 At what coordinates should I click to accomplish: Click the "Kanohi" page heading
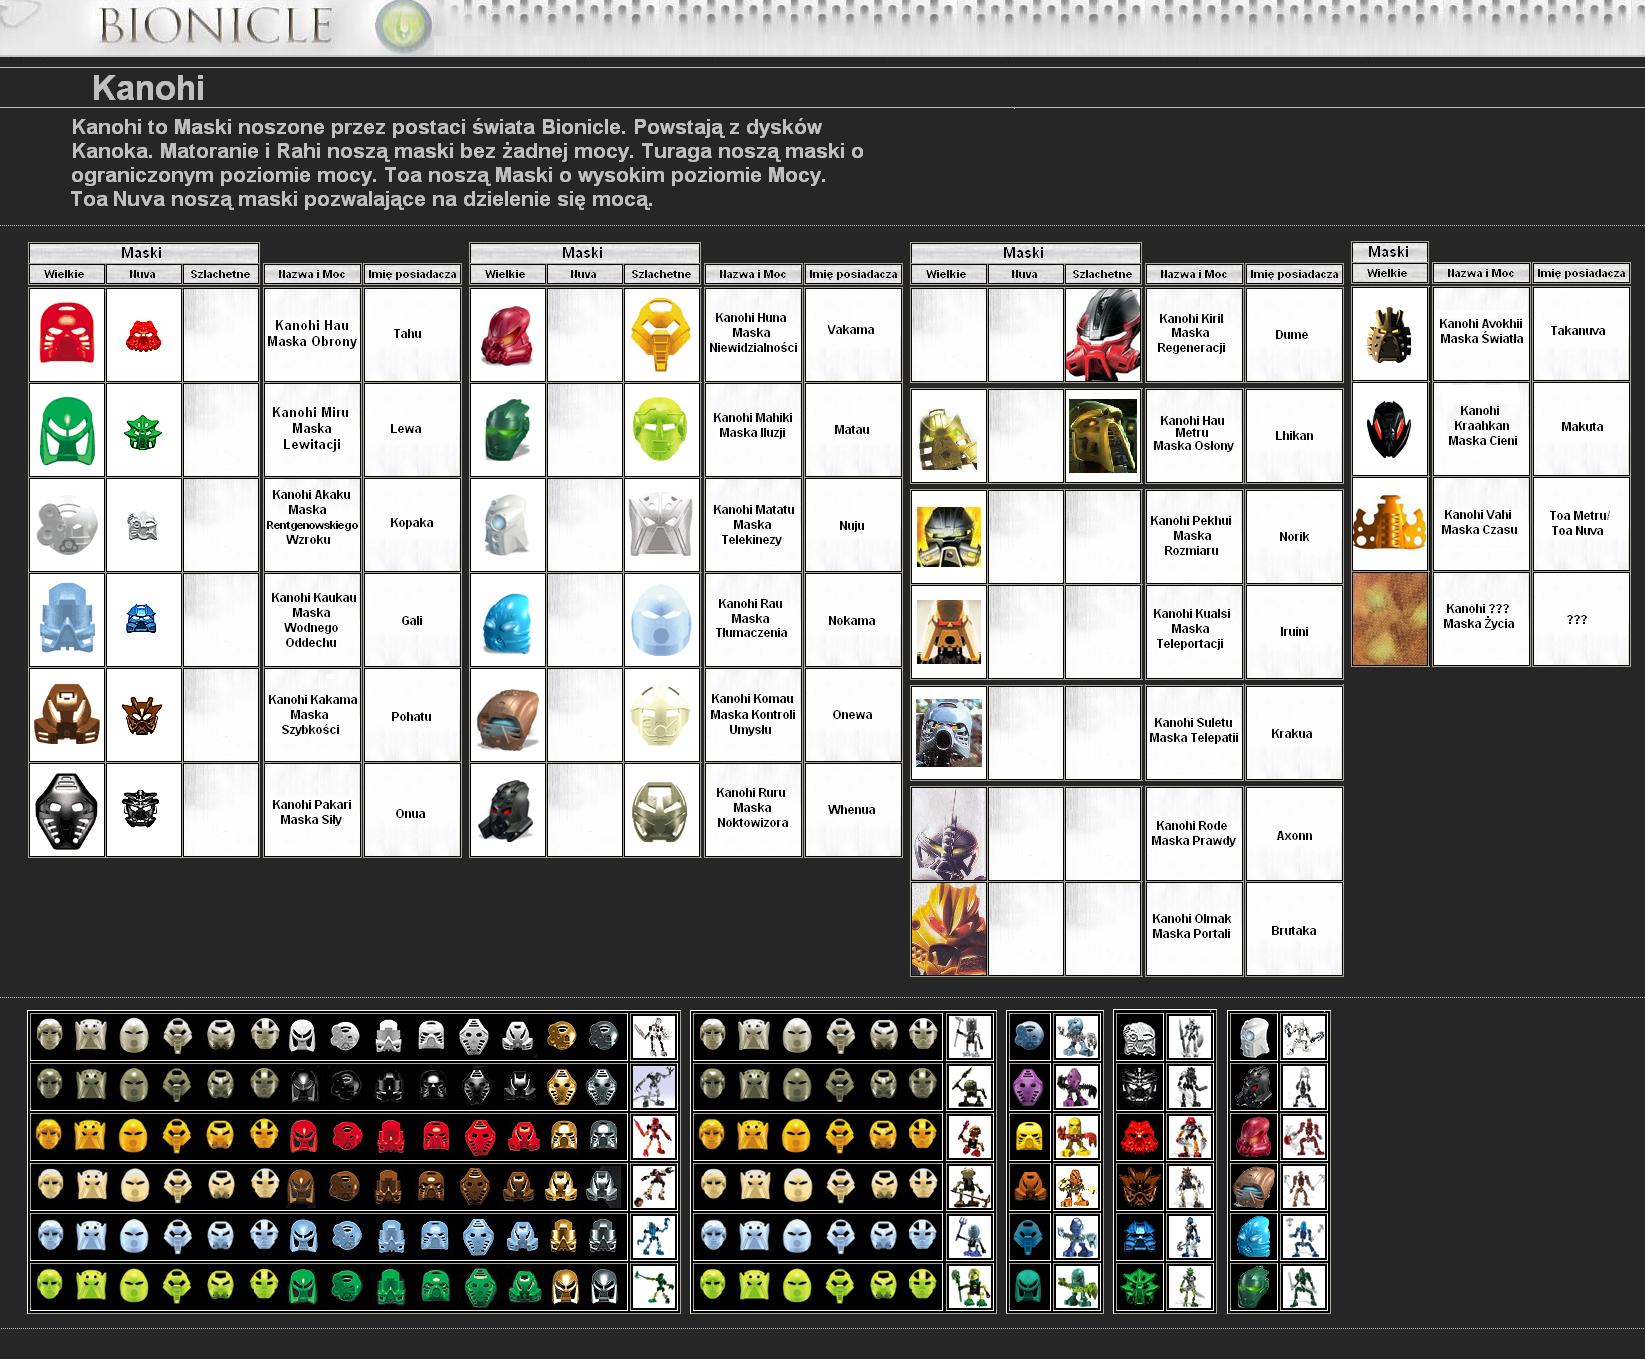148,88
